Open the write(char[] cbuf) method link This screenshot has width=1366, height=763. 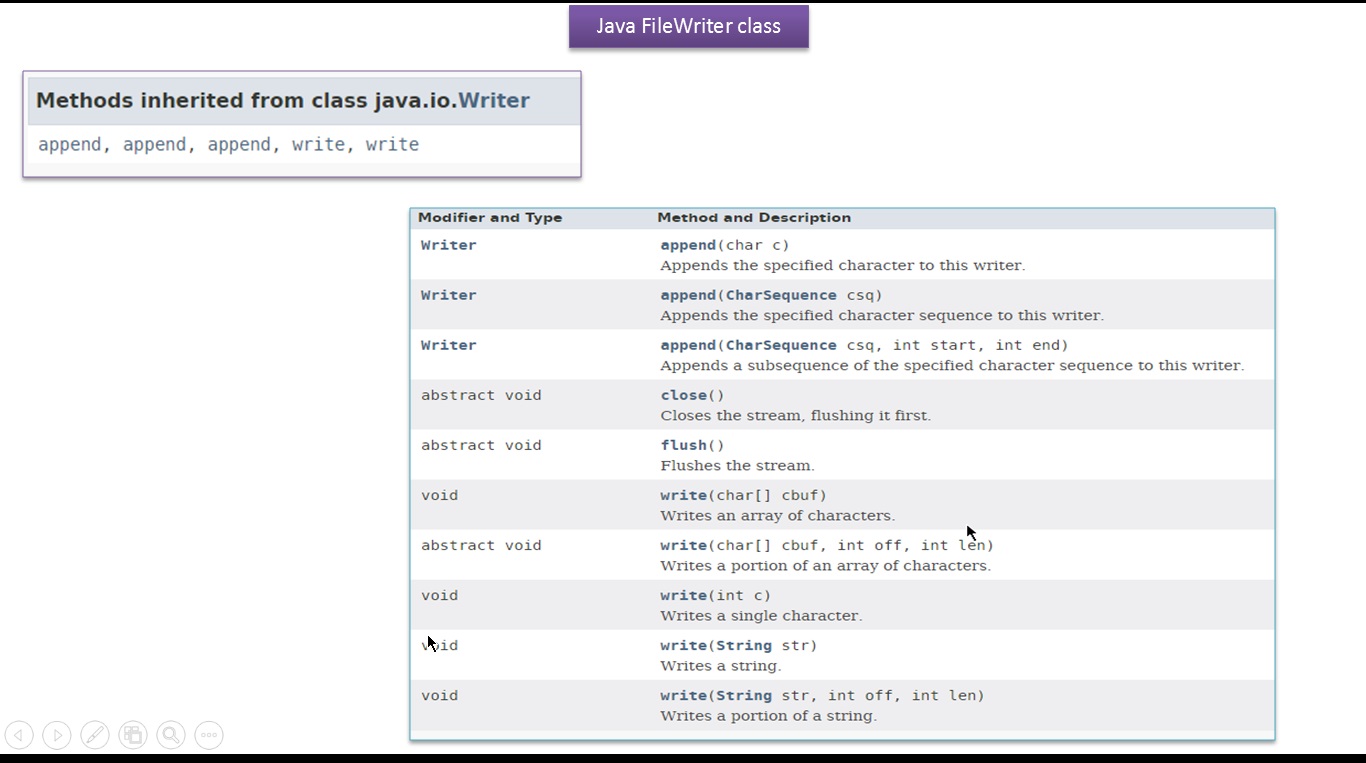[x=684, y=495]
